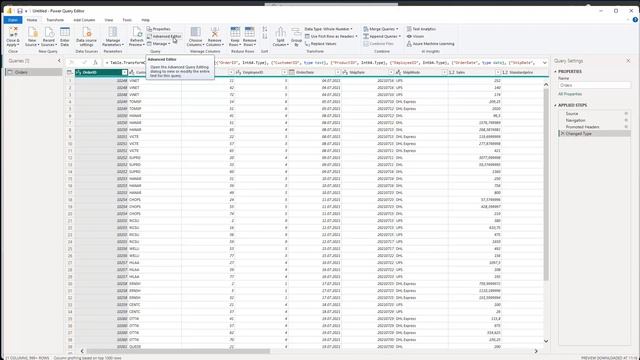Click the save icon in the title bar
The height and width of the screenshot is (360, 640).
pos(20,11)
